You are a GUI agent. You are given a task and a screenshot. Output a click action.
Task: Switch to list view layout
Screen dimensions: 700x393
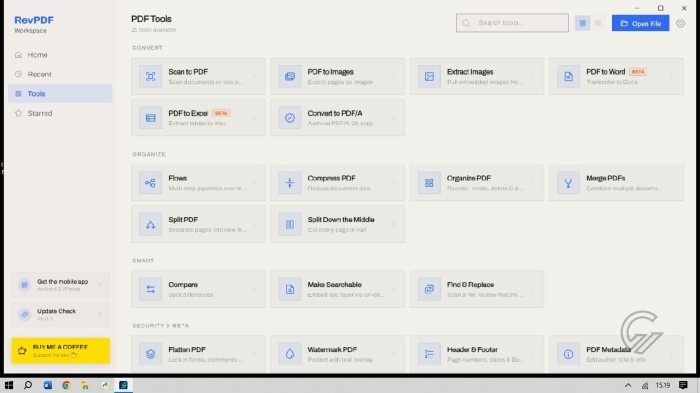[x=598, y=23]
